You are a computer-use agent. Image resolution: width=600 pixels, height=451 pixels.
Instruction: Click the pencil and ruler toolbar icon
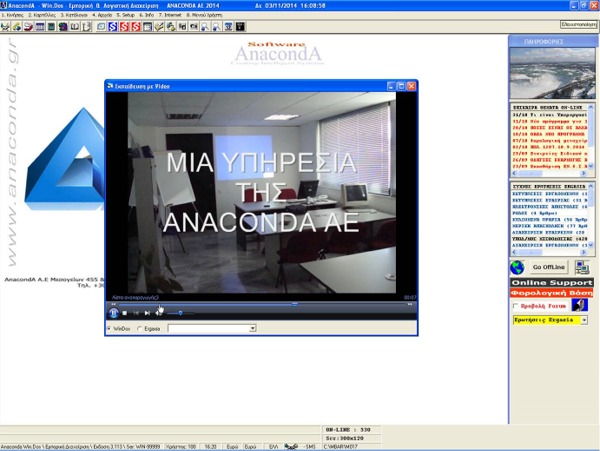[159, 26]
